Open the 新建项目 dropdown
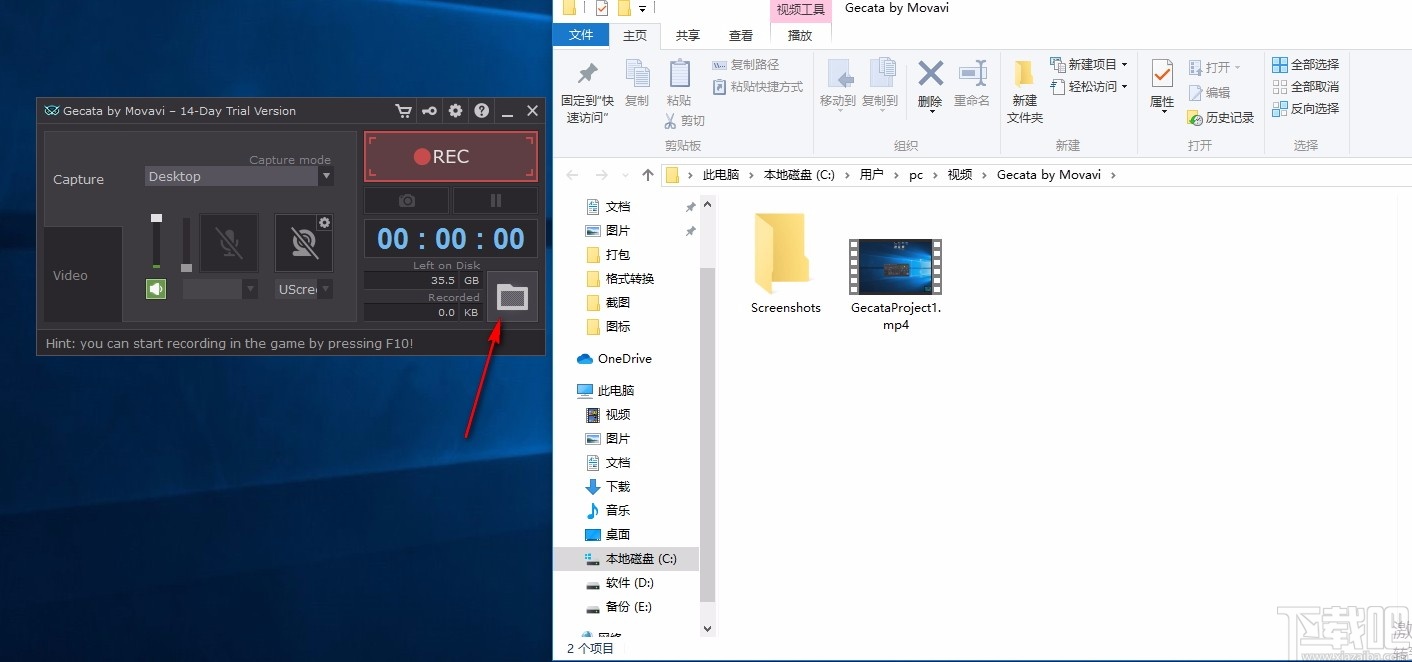 point(1089,64)
